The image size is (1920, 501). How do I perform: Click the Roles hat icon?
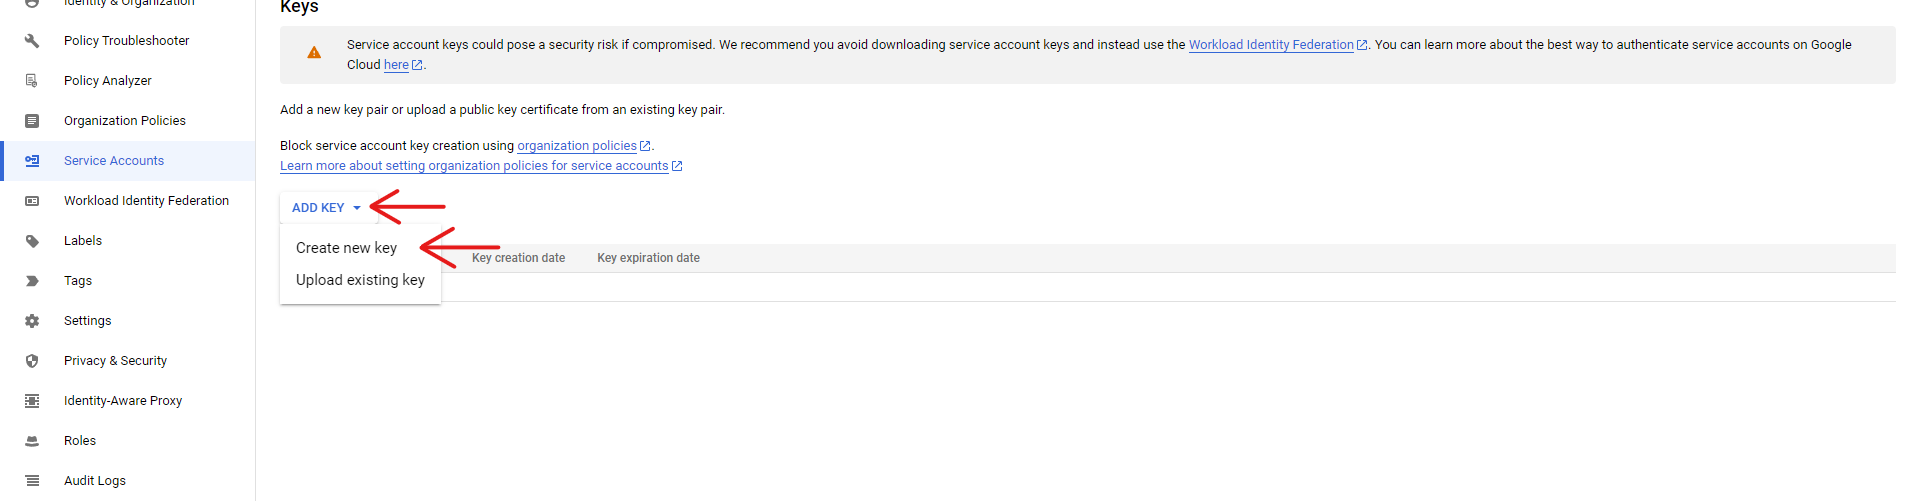(32, 441)
